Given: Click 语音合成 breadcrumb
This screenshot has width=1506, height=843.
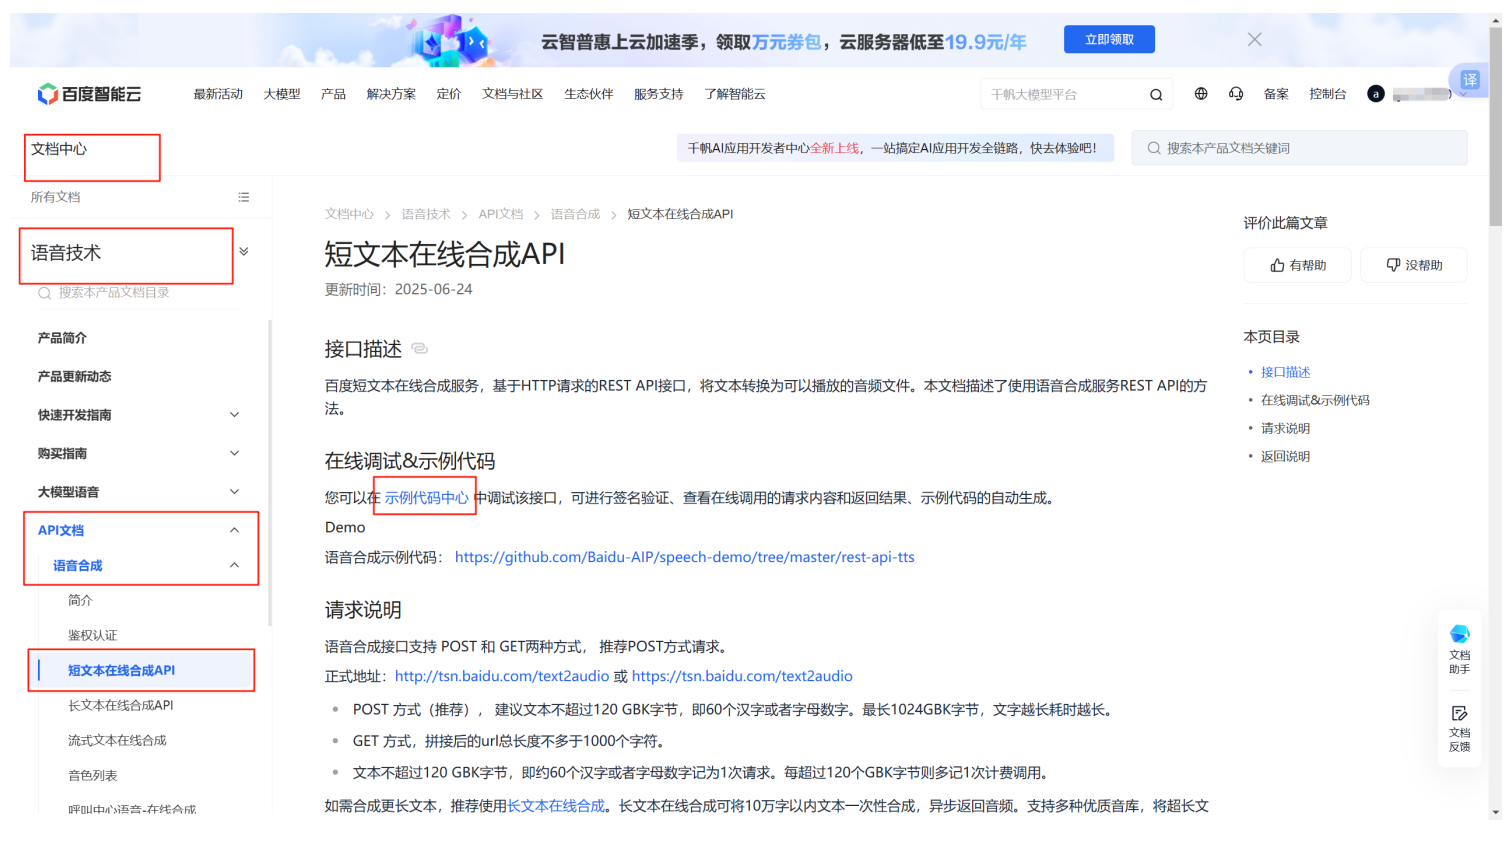Looking at the screenshot, I should point(575,214).
